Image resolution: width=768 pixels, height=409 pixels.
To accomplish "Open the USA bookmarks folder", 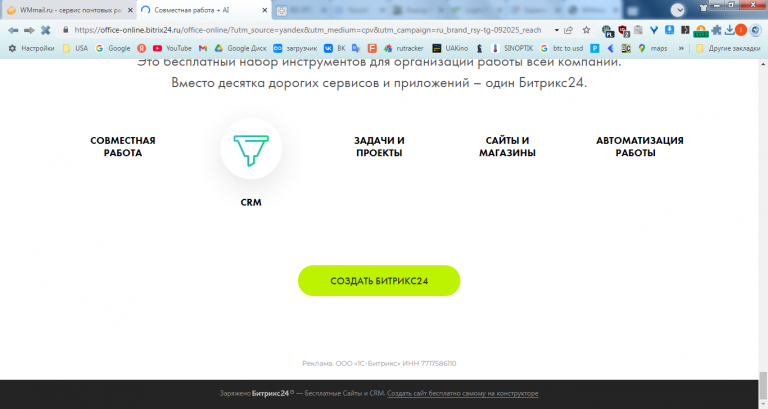I will 75,48.
